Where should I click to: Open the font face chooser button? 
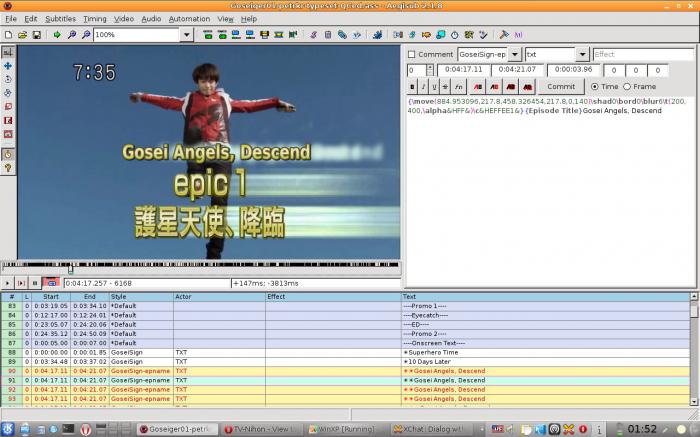(458, 87)
